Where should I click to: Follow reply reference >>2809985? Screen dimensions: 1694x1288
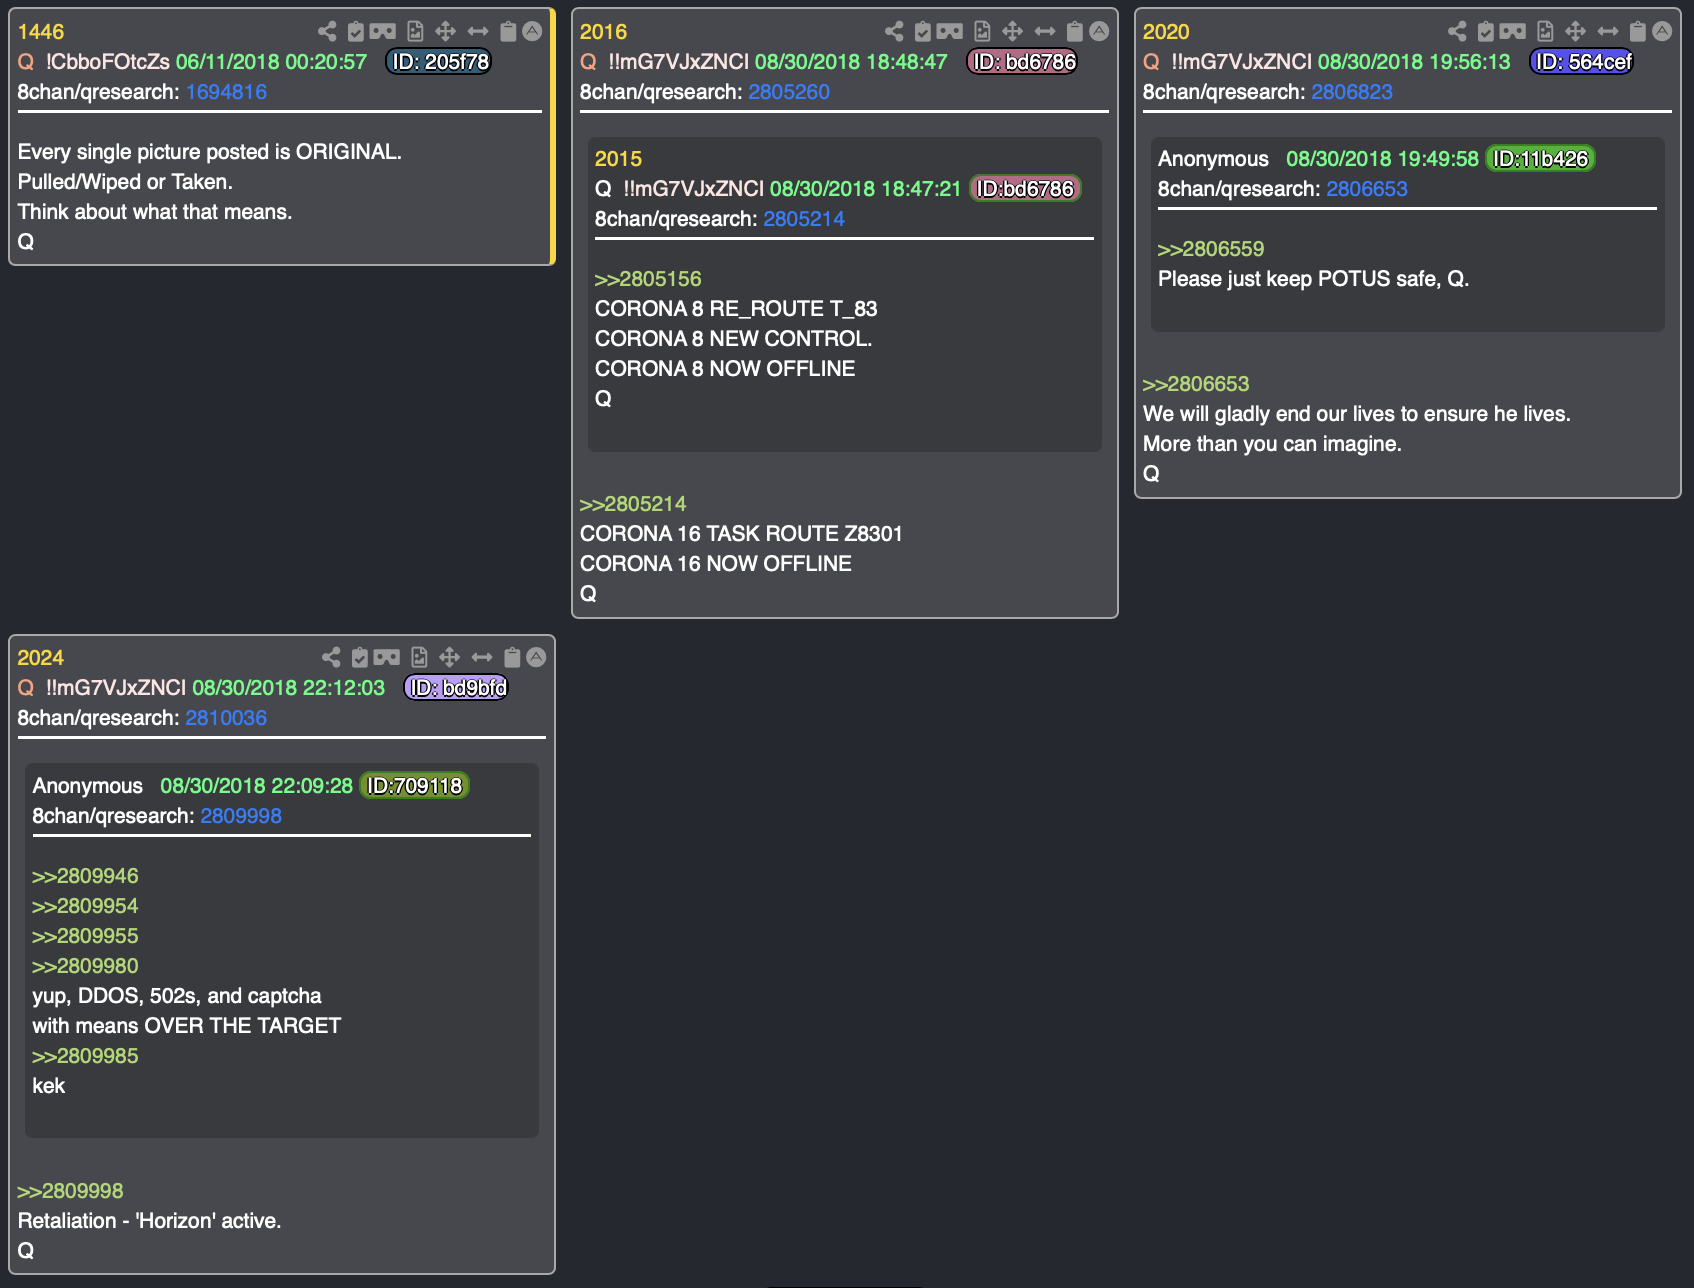pyautogui.click(x=85, y=1056)
